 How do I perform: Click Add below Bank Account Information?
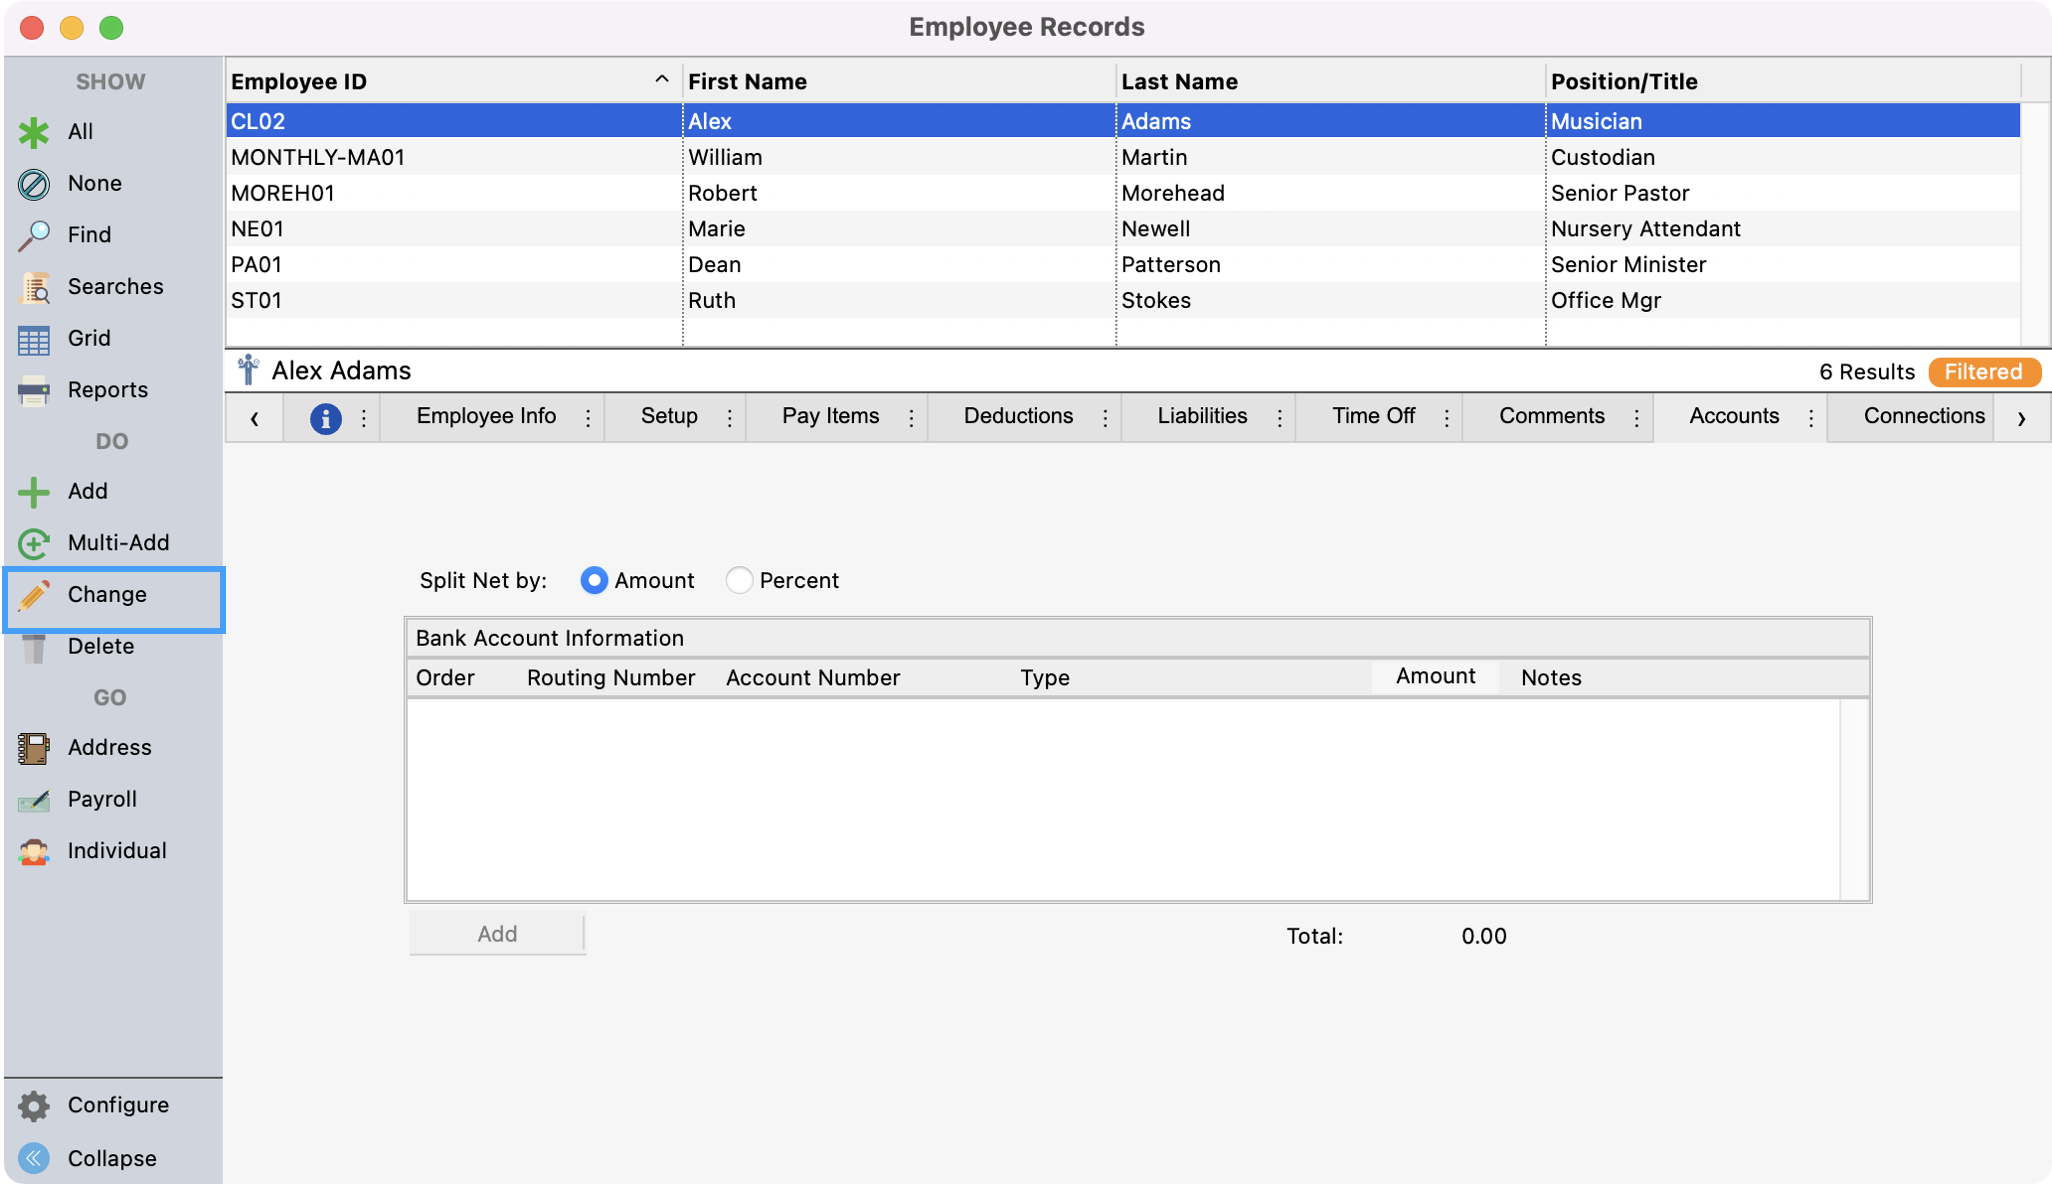(x=496, y=933)
